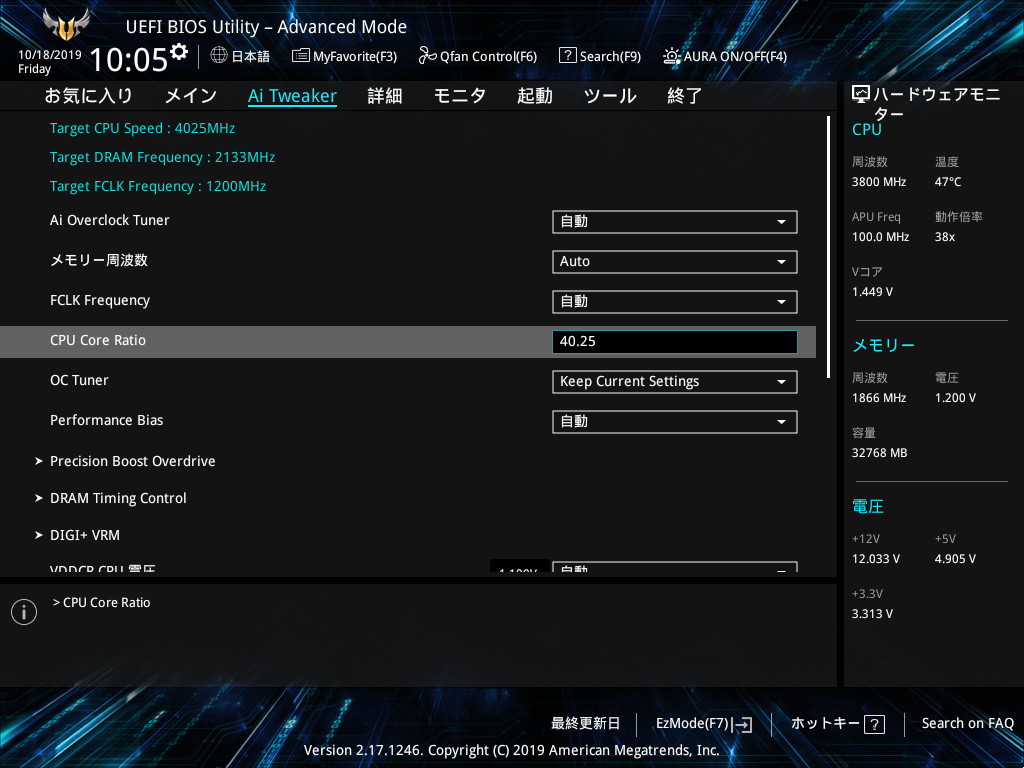Click the TUF logo emblem
Image resolution: width=1024 pixels, height=768 pixels.
[66, 25]
